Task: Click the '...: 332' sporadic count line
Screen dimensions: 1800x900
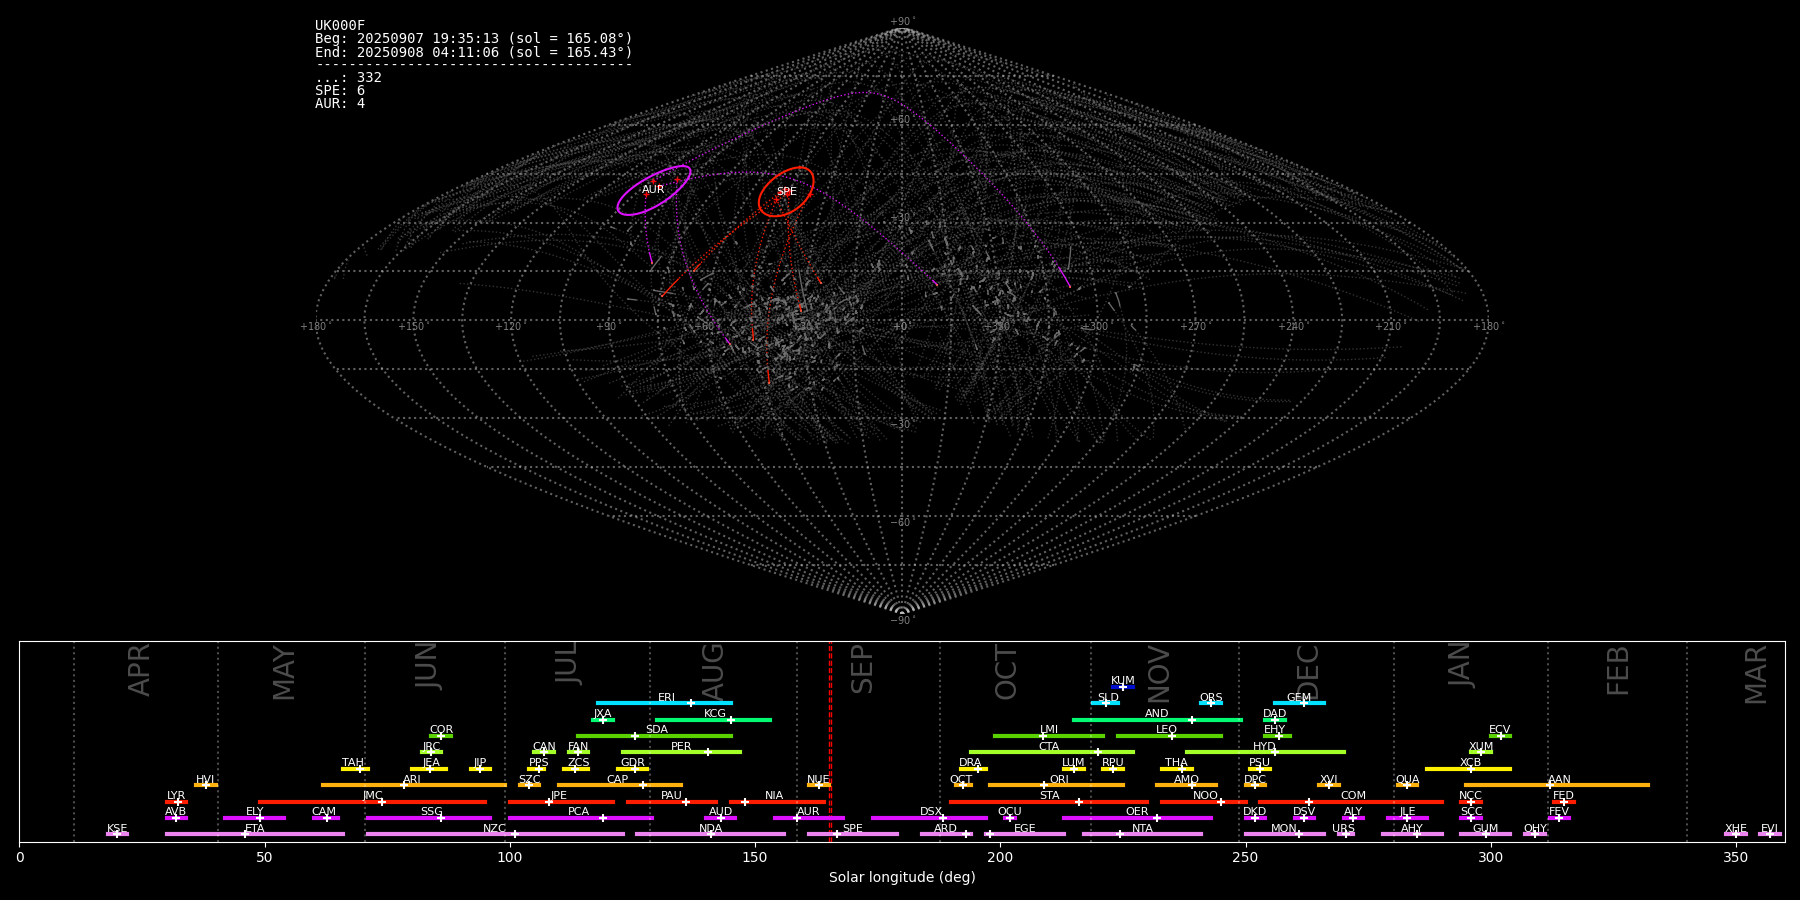Action: [x=348, y=77]
